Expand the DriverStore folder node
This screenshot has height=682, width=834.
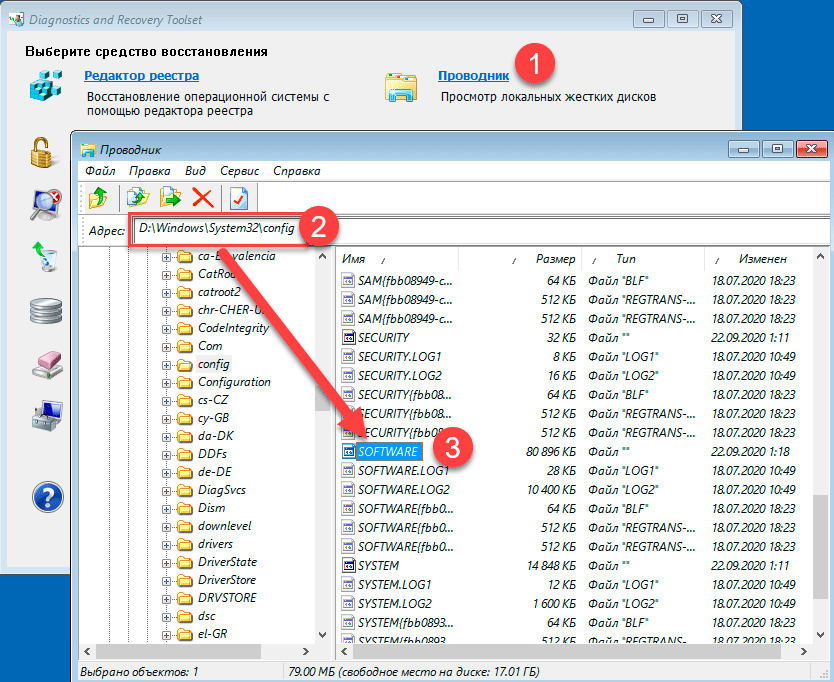[x=167, y=580]
